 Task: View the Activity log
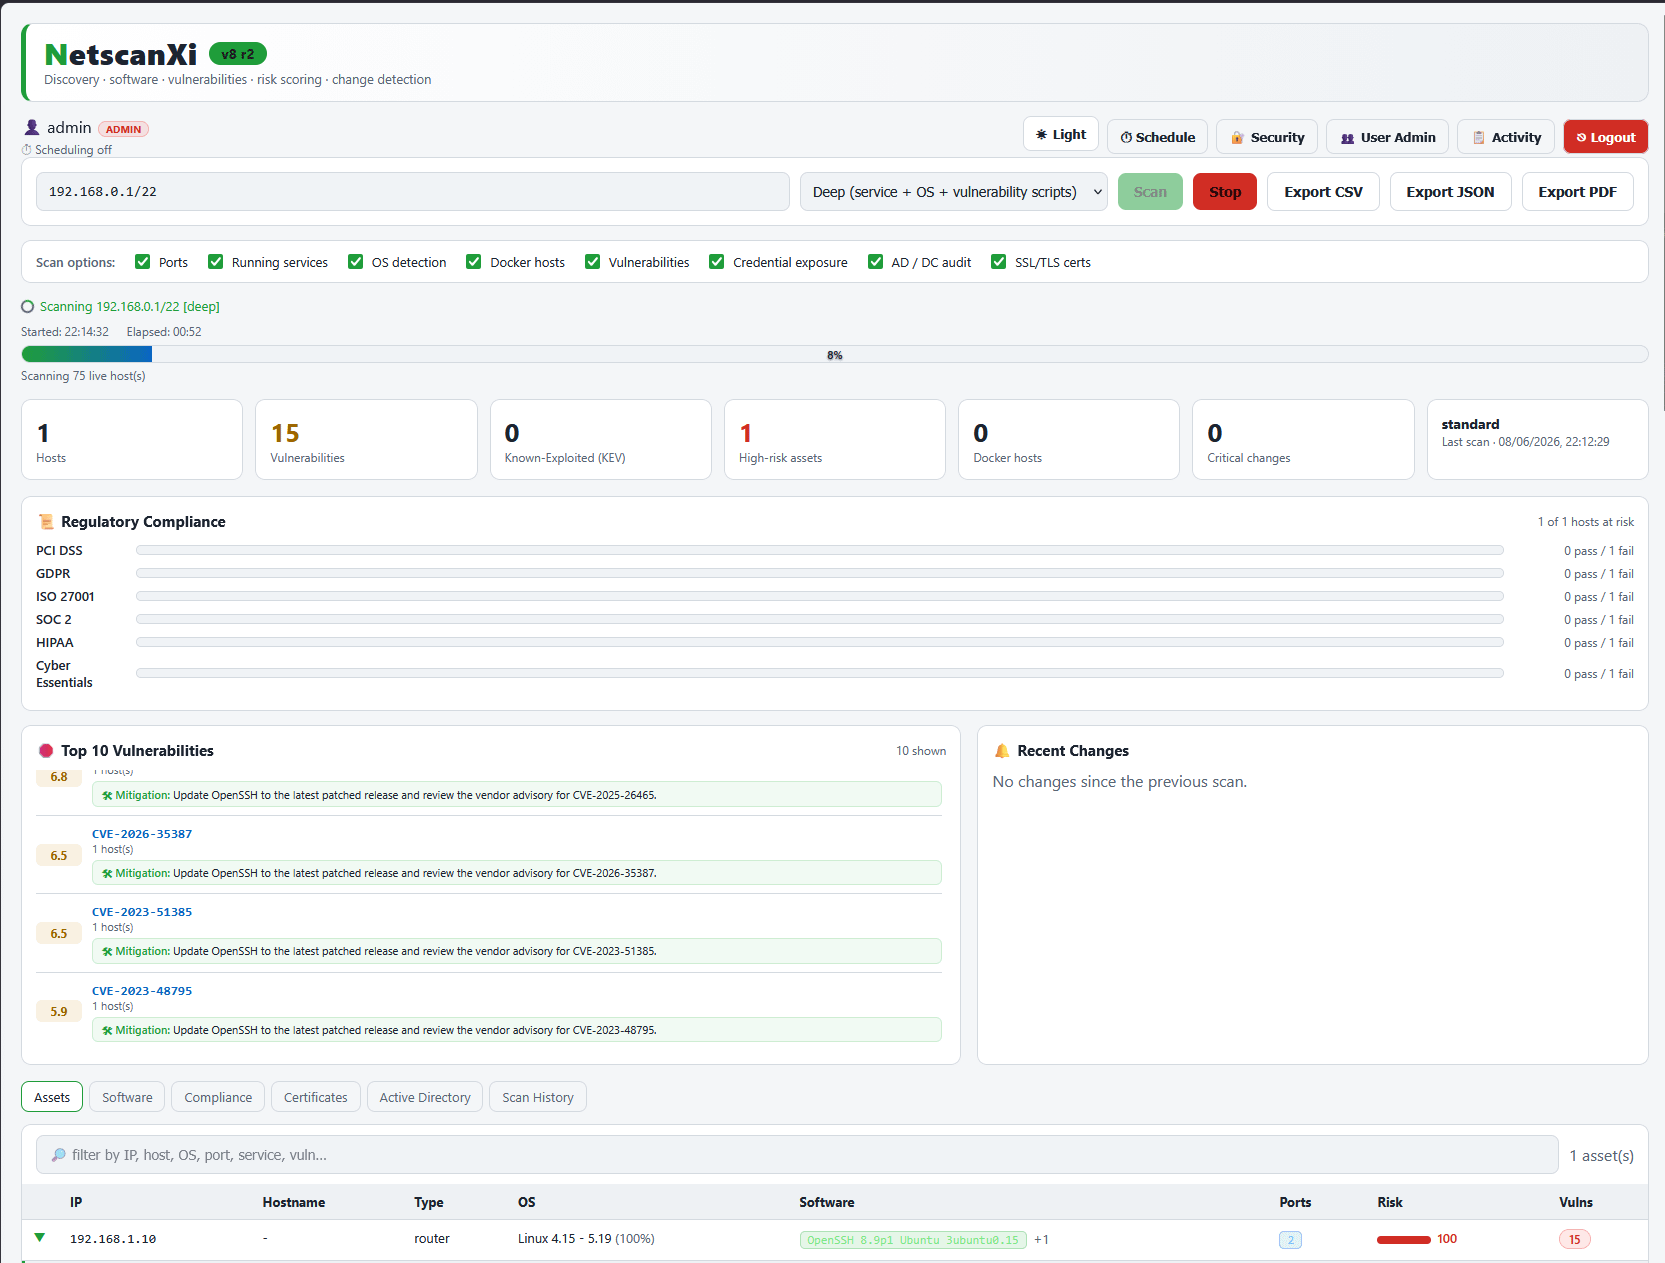point(1506,137)
